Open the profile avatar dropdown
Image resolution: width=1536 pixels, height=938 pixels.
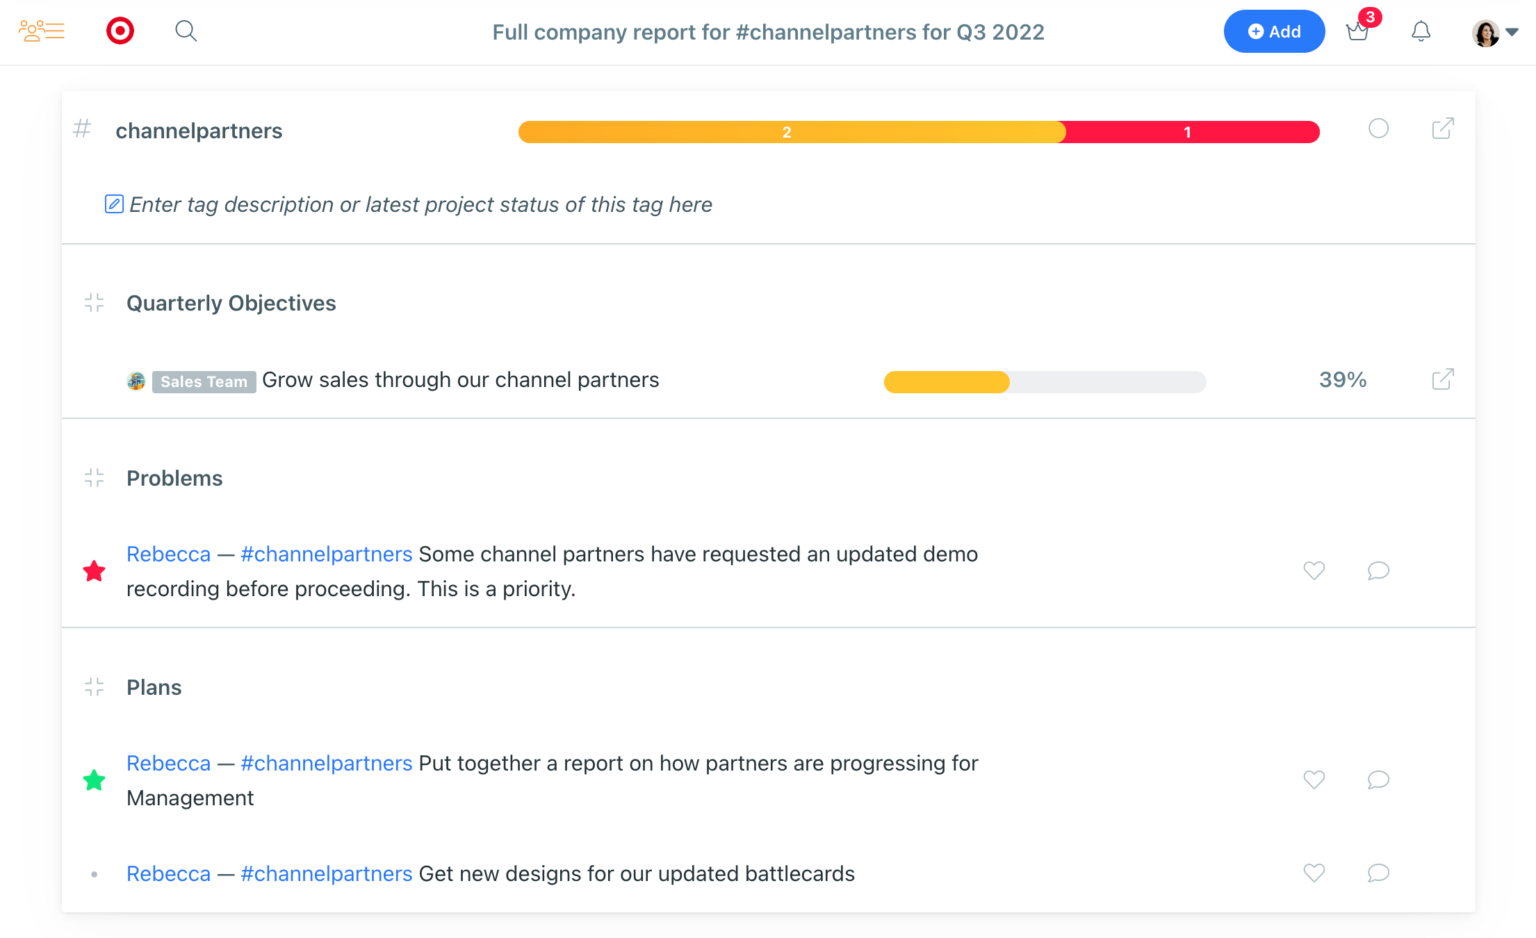tap(1490, 31)
